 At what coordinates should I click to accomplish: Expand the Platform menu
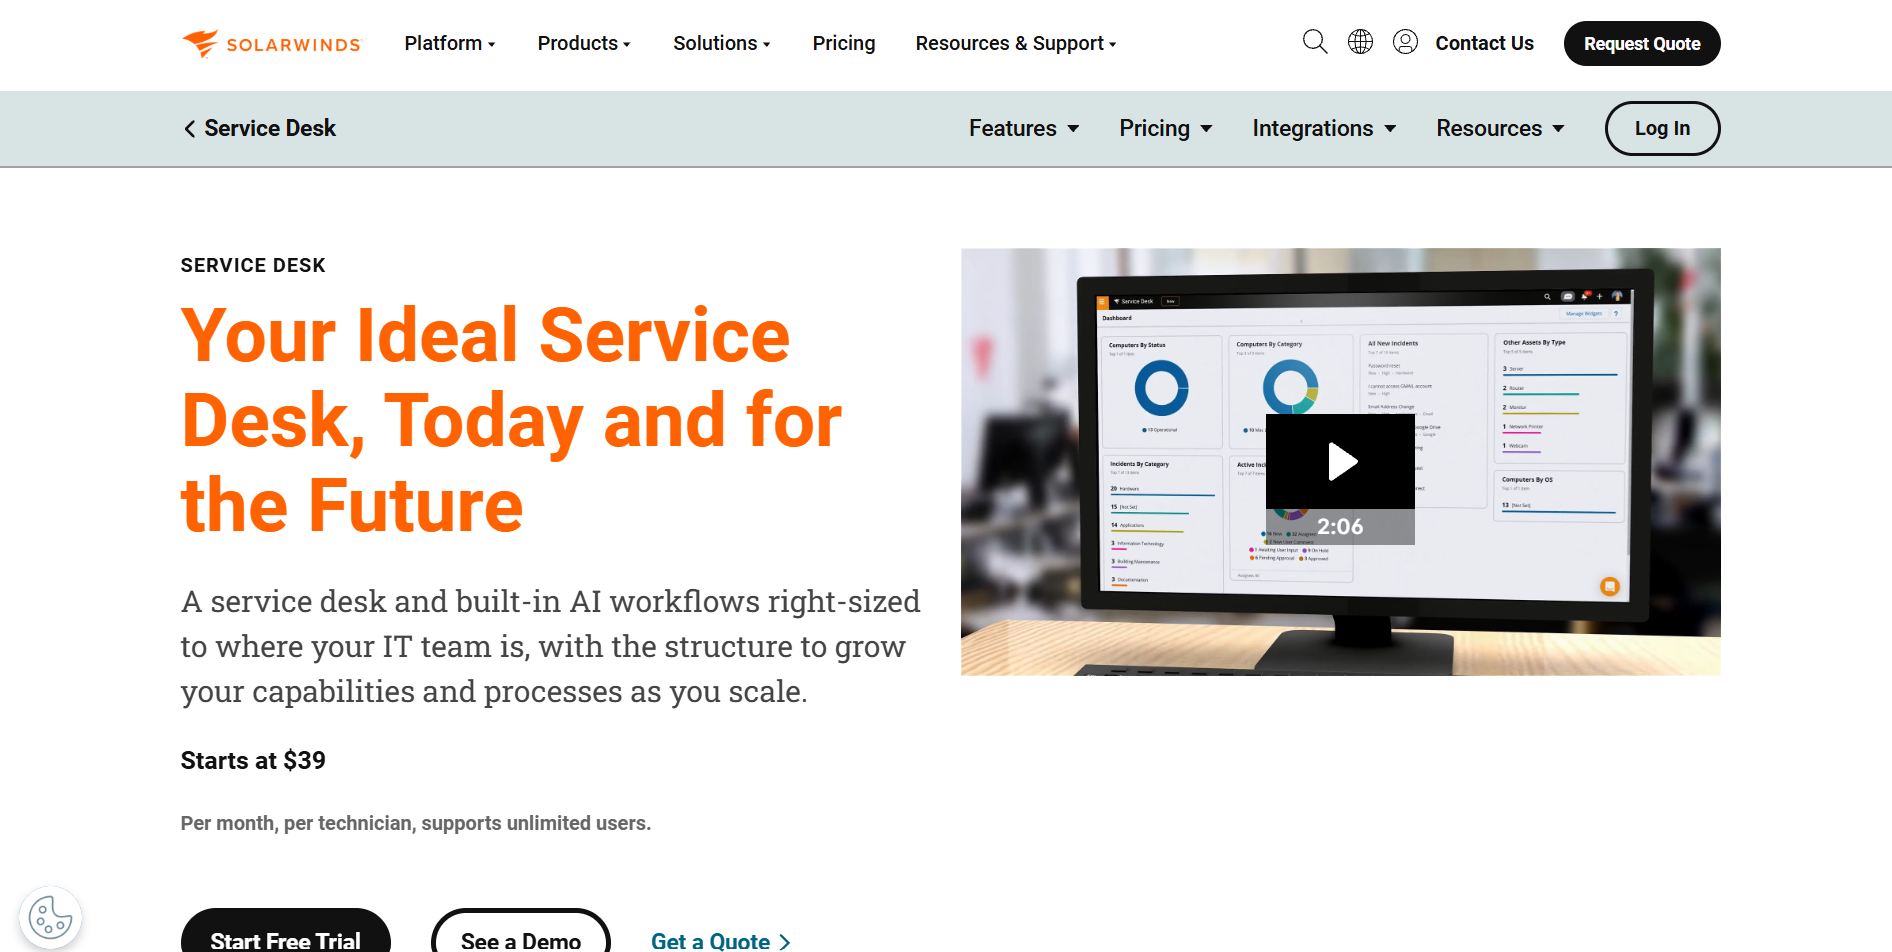(x=450, y=43)
